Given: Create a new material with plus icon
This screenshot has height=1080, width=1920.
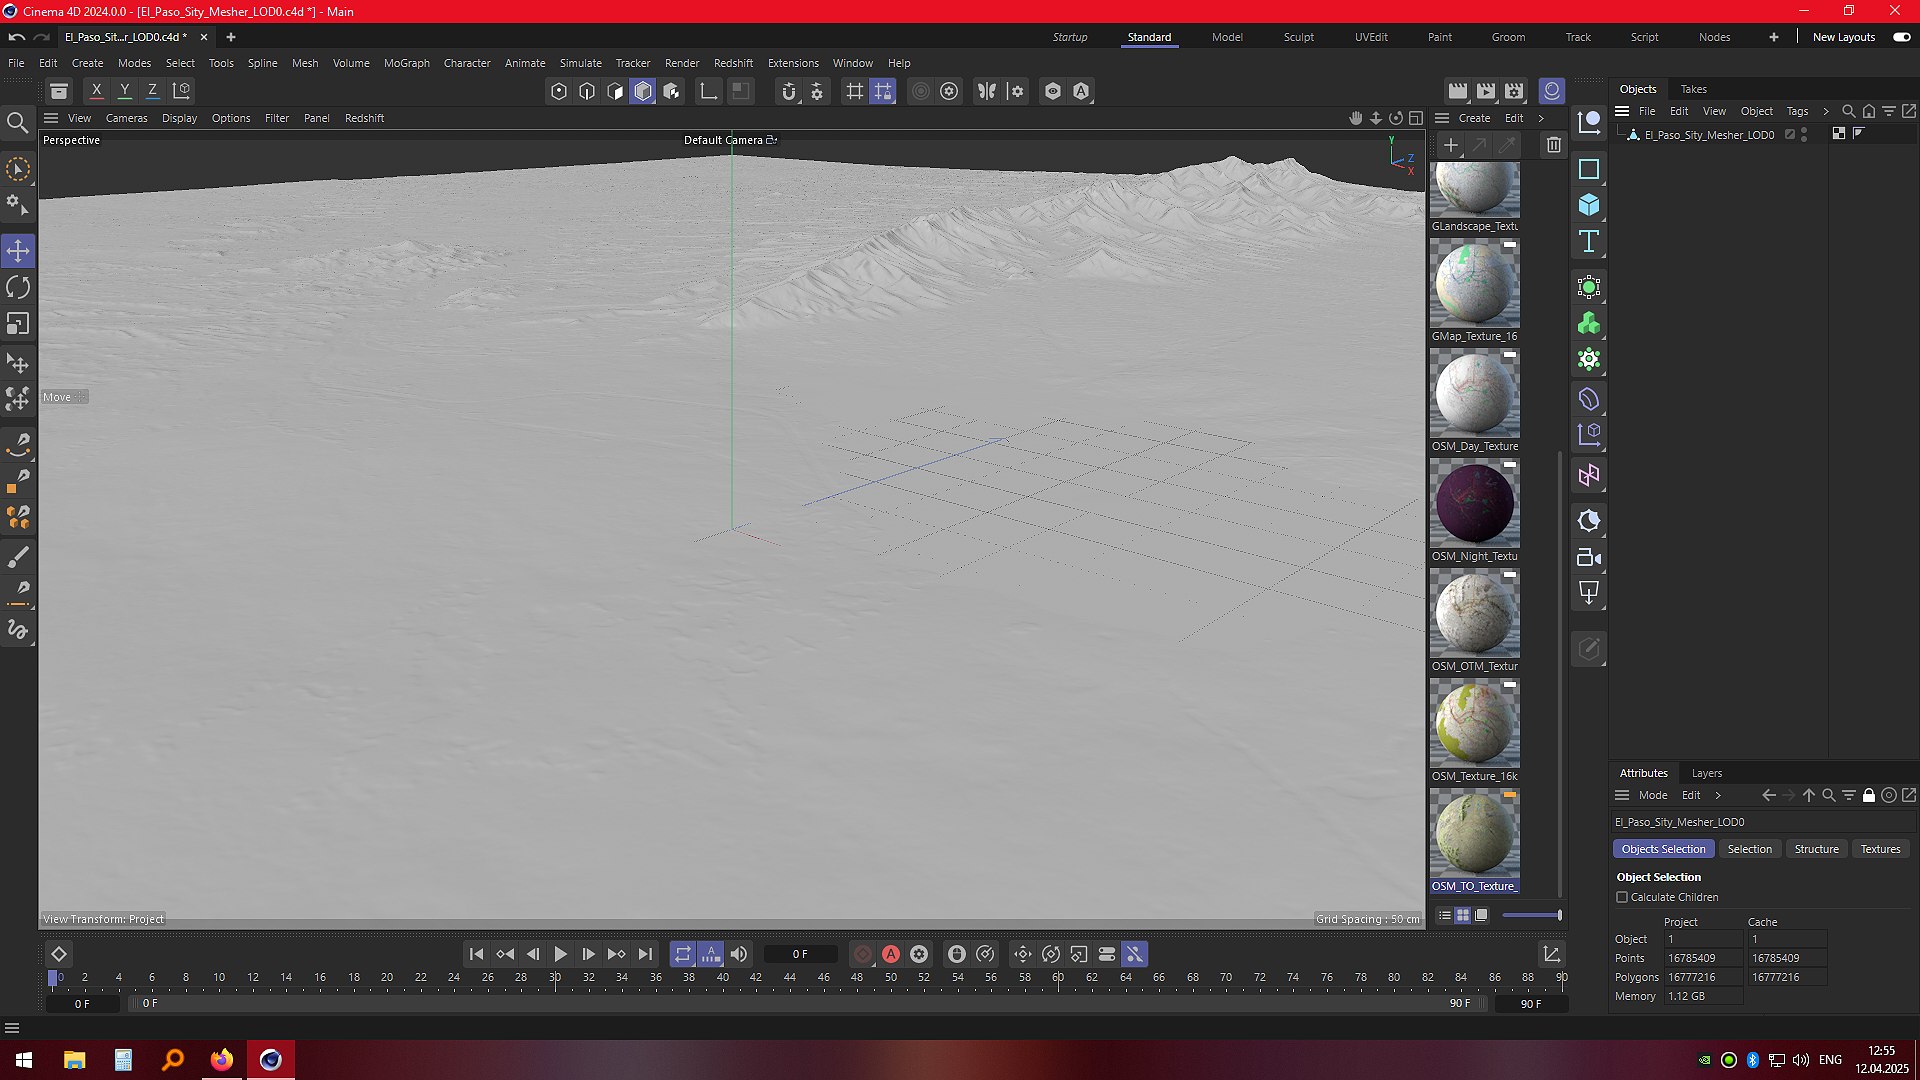Looking at the screenshot, I should click(x=1451, y=145).
